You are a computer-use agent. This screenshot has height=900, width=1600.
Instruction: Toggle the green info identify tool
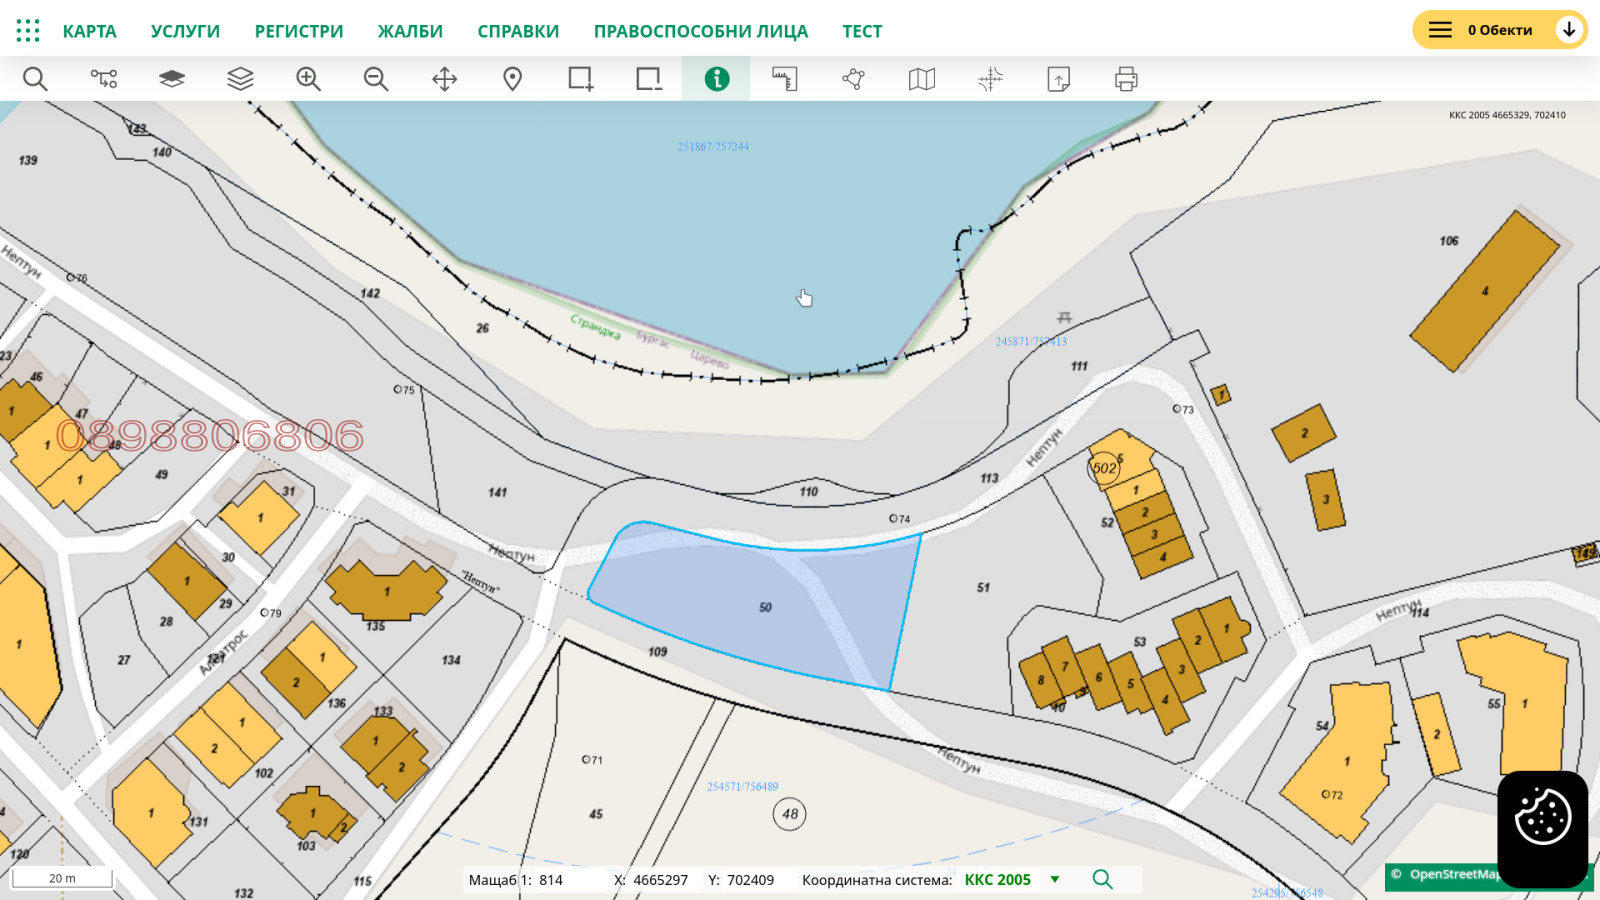tap(716, 79)
